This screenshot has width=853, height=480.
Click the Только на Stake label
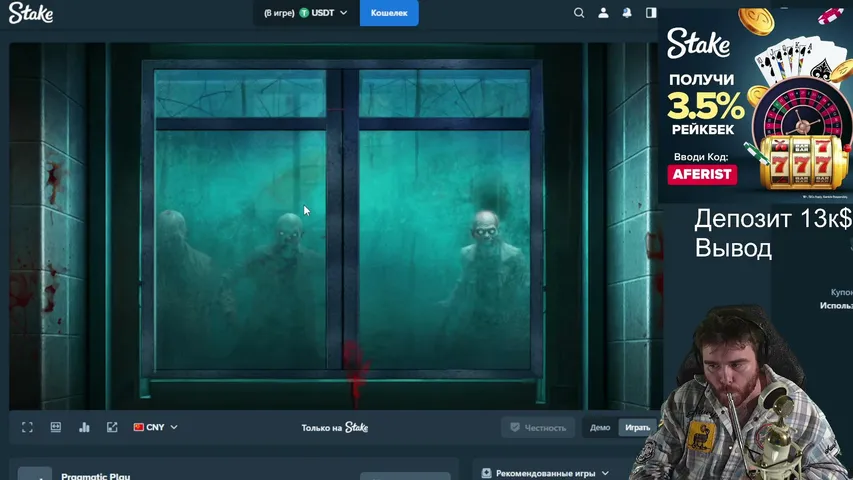pos(335,428)
